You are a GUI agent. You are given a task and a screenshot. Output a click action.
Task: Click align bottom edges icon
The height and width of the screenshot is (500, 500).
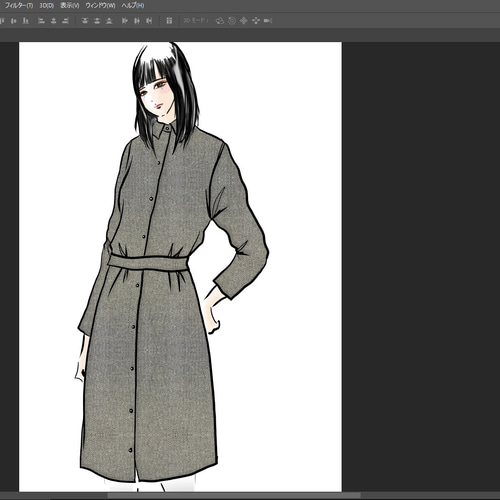click(x=26, y=21)
